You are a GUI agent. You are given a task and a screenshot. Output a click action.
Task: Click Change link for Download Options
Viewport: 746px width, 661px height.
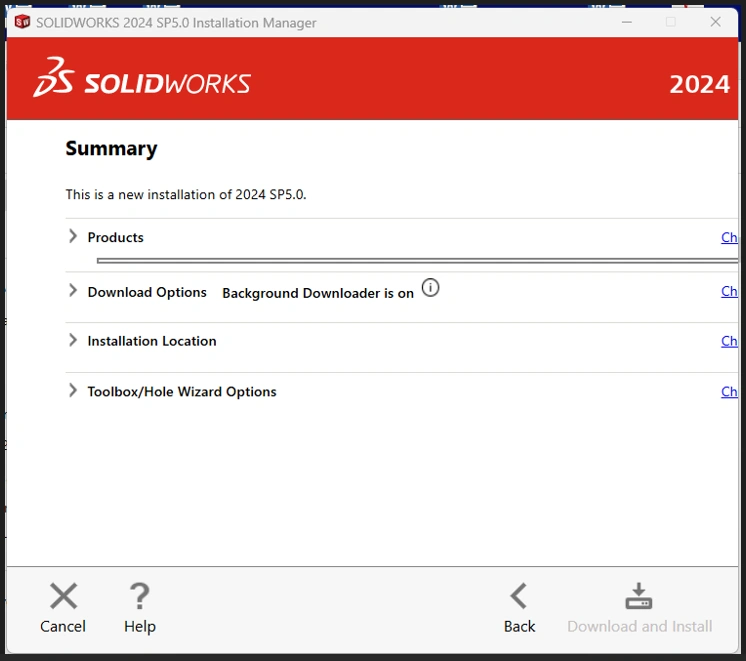(729, 291)
